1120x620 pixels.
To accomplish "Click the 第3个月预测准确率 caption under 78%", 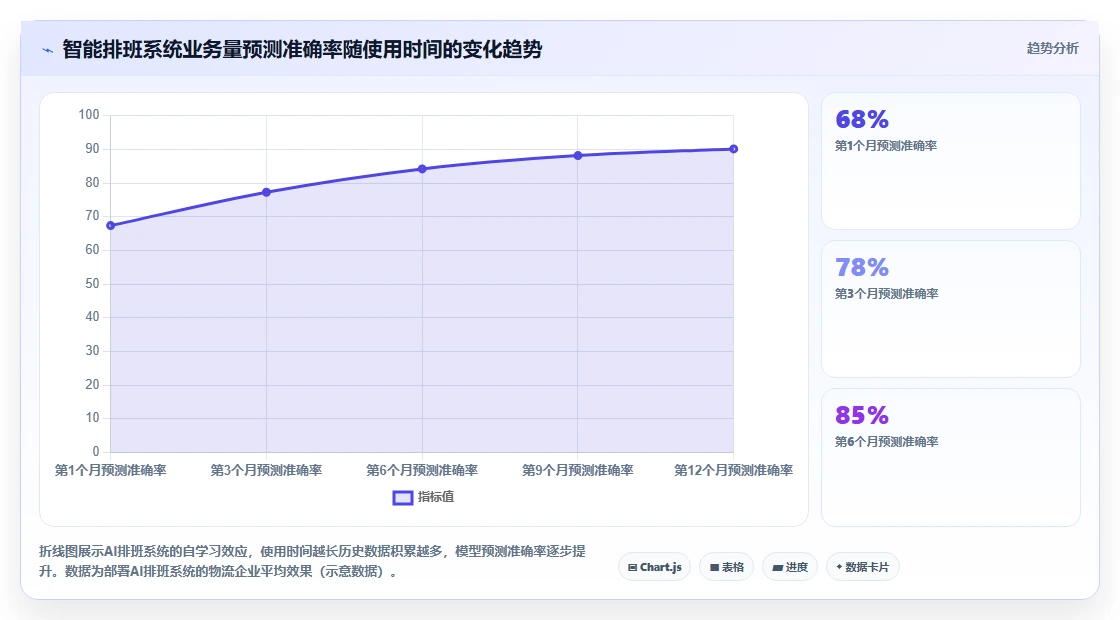I will [x=886, y=294].
